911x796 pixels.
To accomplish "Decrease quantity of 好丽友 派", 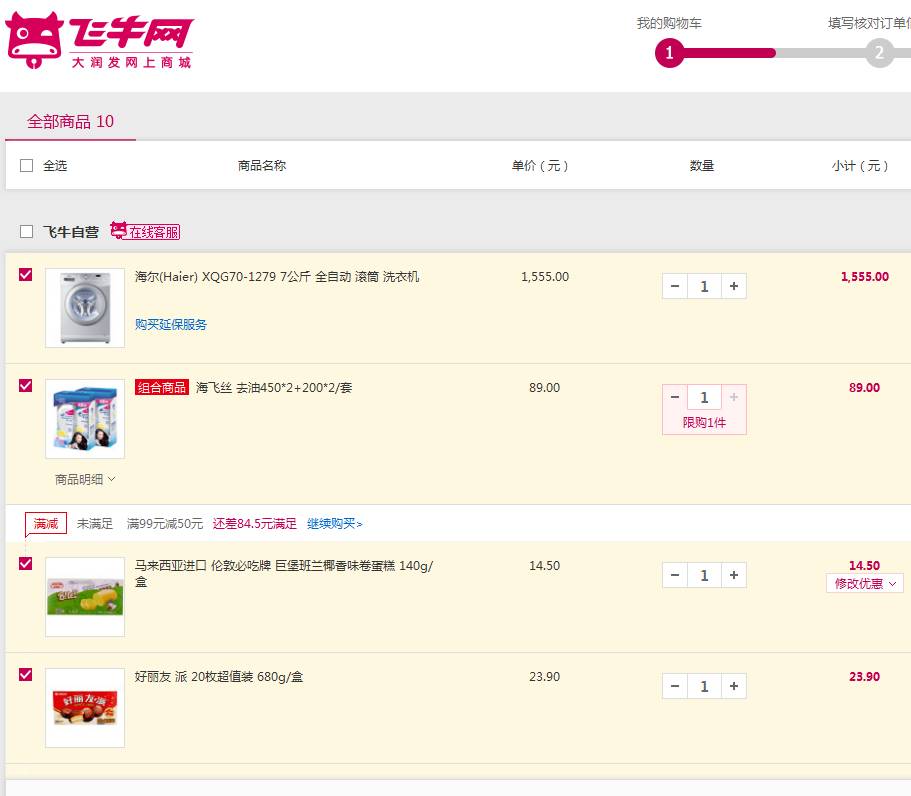I will [675, 686].
